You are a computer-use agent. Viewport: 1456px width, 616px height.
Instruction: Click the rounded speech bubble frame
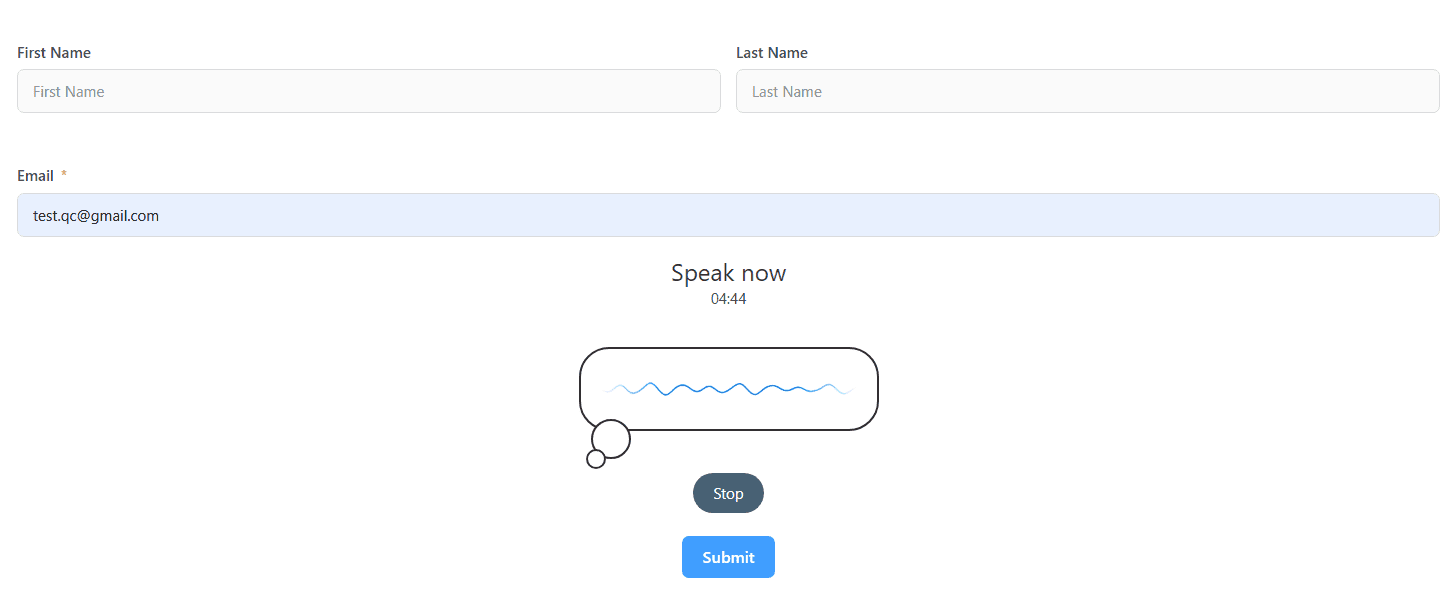coord(729,389)
